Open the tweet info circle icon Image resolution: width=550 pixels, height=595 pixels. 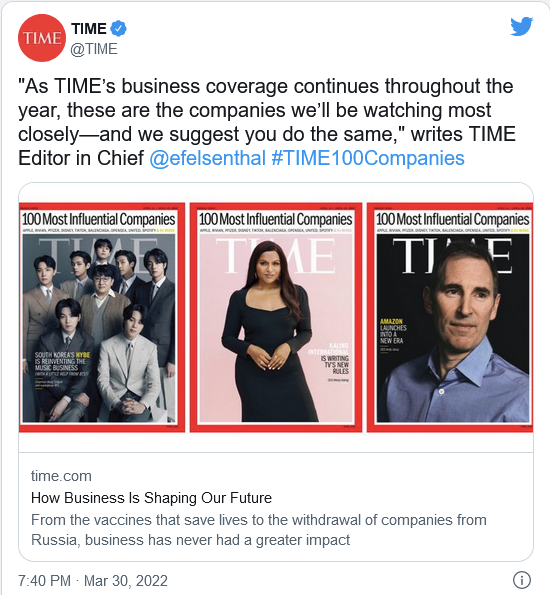(x=522, y=580)
